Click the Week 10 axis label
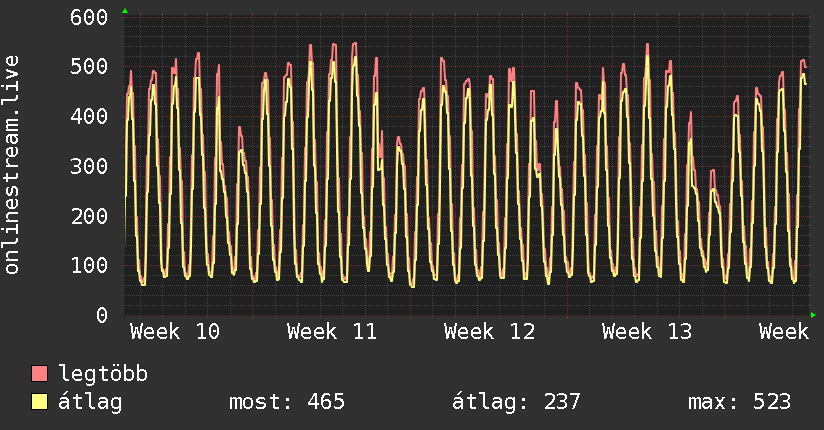The image size is (824, 430). point(175,332)
